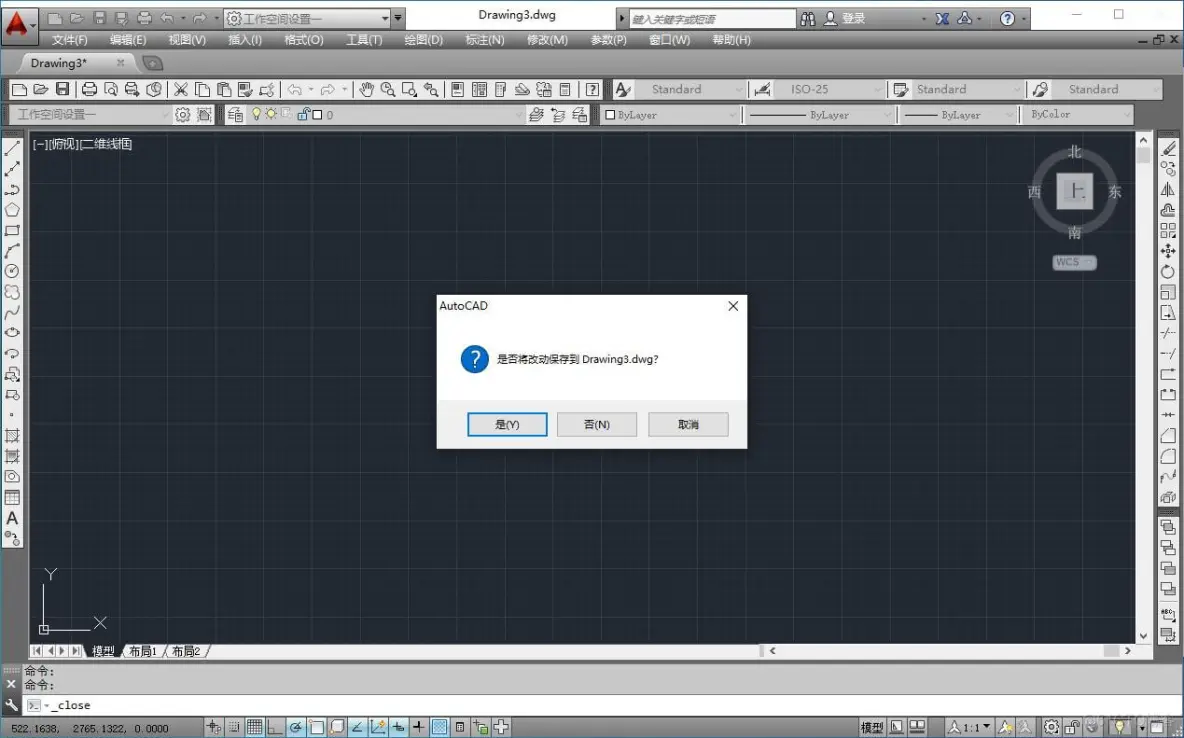Close the AutoCAD save dialog with X
This screenshot has height=738, width=1184.
click(x=732, y=306)
